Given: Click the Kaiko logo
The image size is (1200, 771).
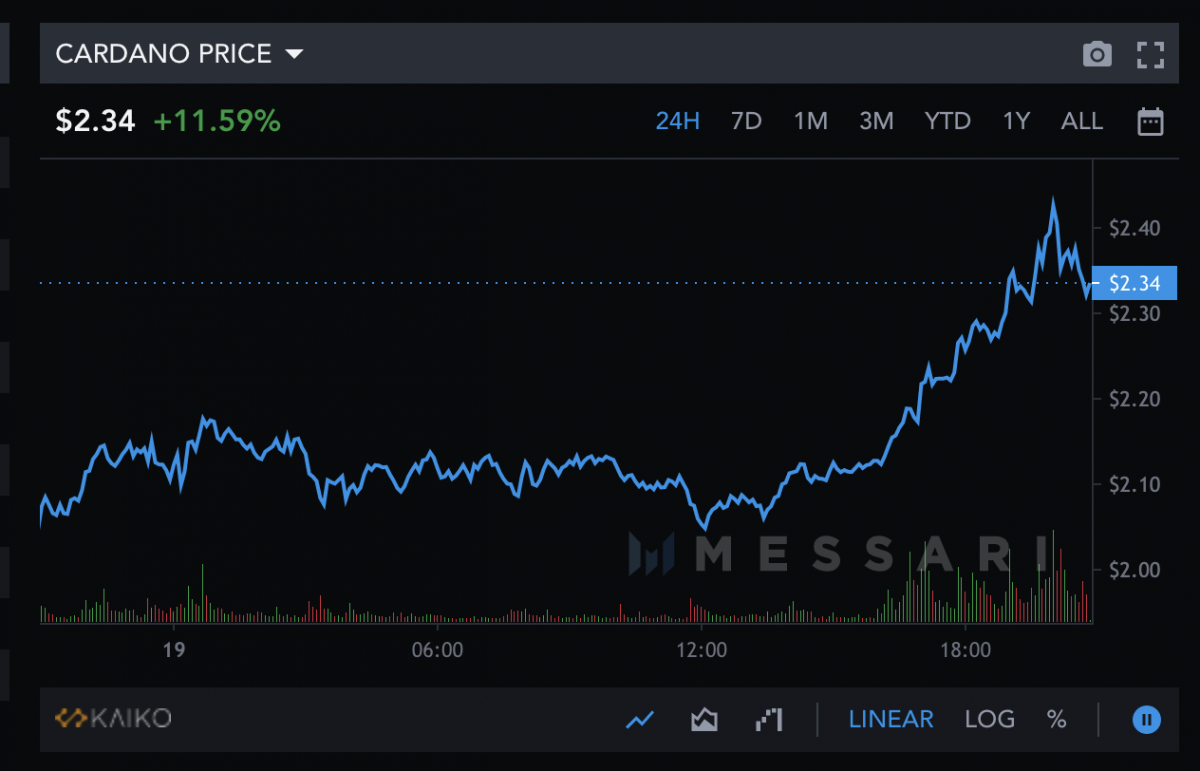Looking at the screenshot, I should click(113, 718).
